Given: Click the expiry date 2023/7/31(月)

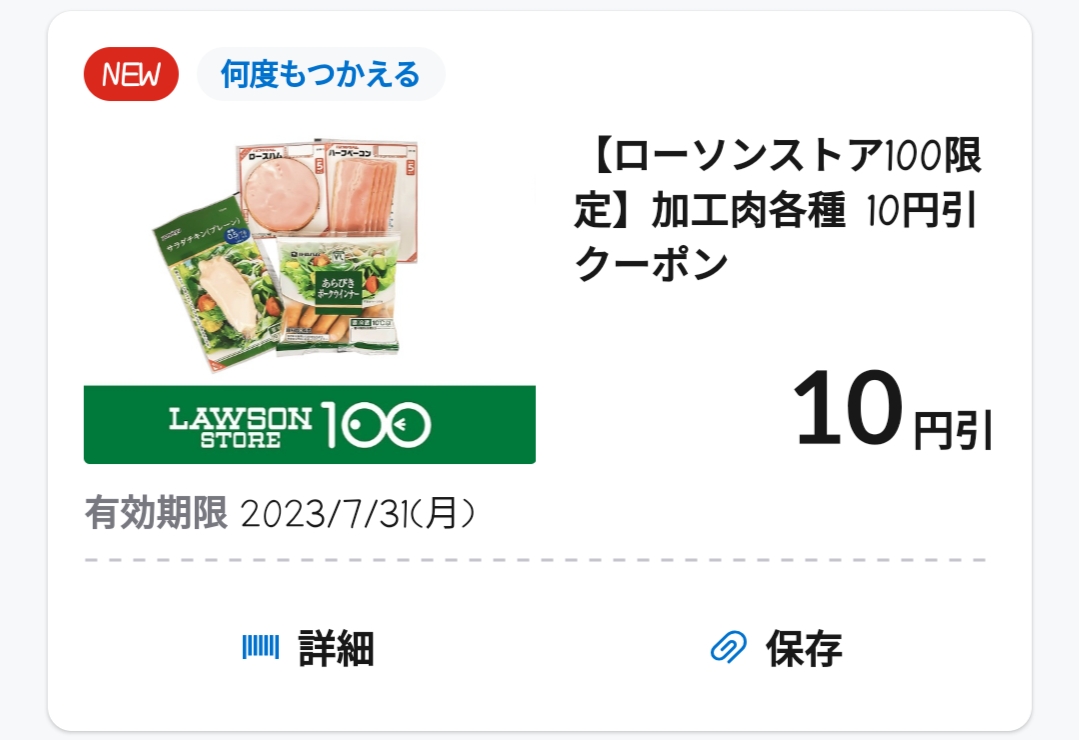Looking at the screenshot, I should [x=357, y=514].
